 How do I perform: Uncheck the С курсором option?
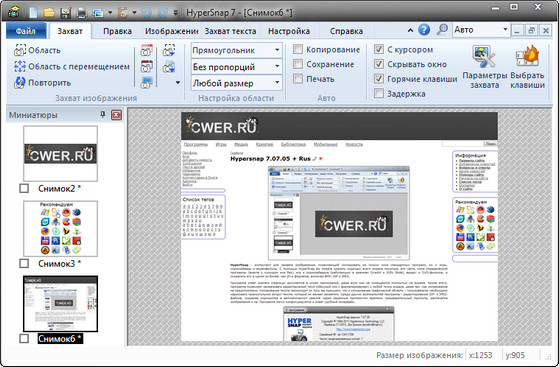pos(379,49)
